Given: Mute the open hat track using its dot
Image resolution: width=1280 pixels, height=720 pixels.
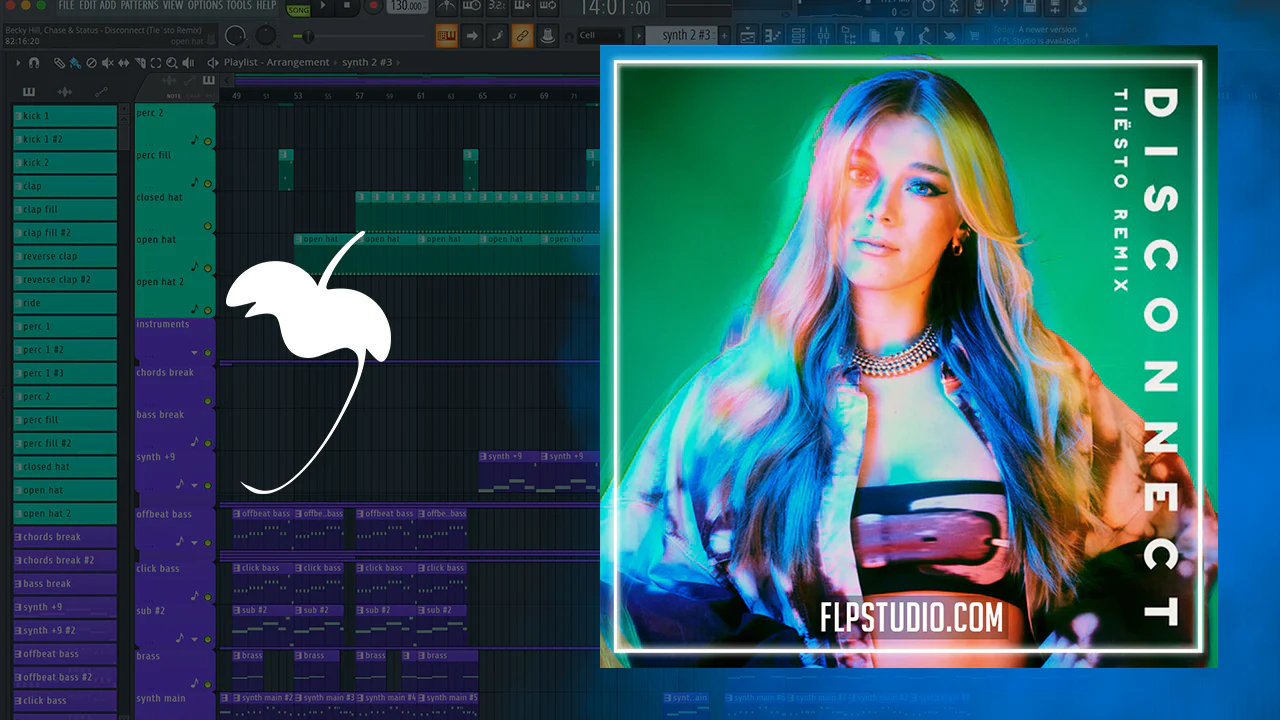Looking at the screenshot, I should tap(208, 268).
